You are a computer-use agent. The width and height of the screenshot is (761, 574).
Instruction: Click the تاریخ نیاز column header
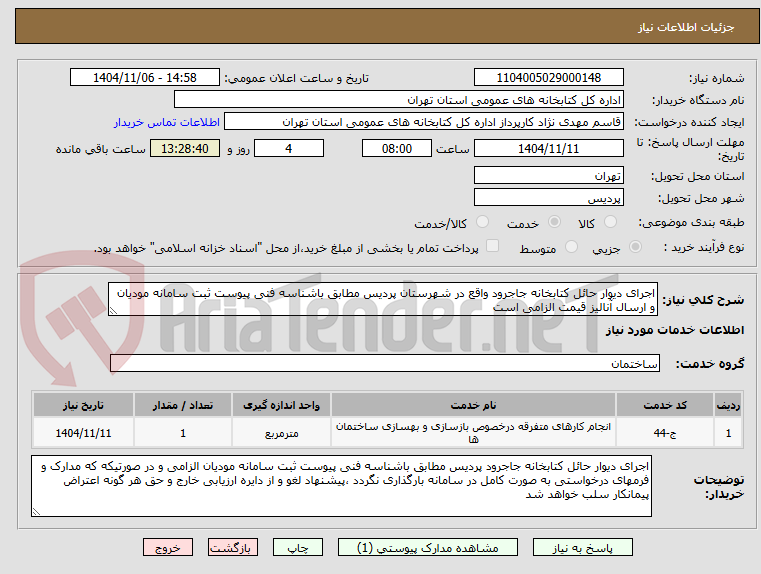click(83, 405)
